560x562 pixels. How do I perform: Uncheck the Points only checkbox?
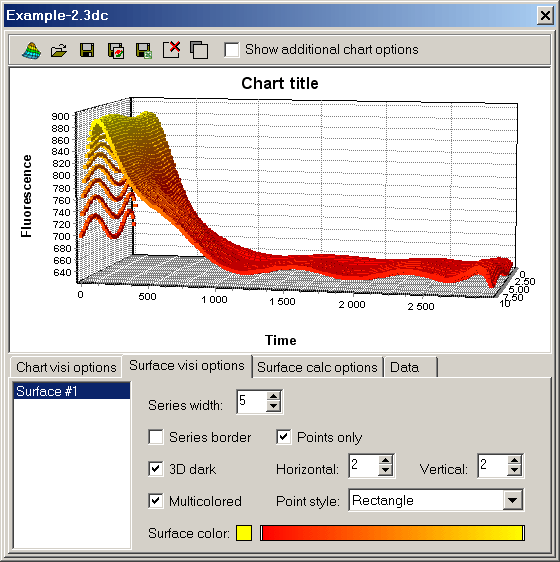tap(284, 437)
